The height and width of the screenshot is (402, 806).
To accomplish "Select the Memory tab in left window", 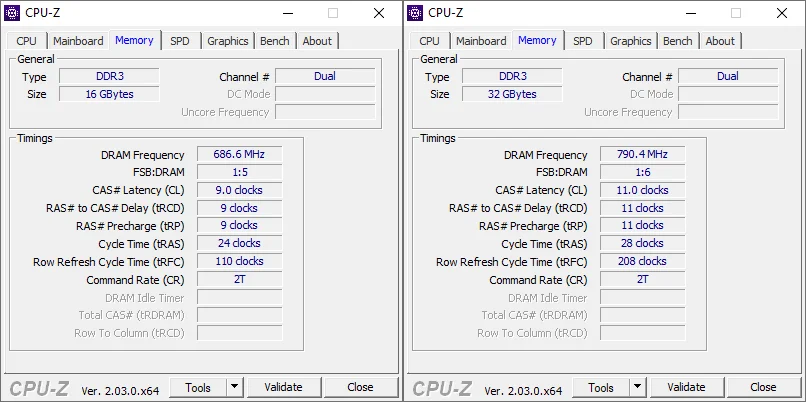I will point(134,40).
